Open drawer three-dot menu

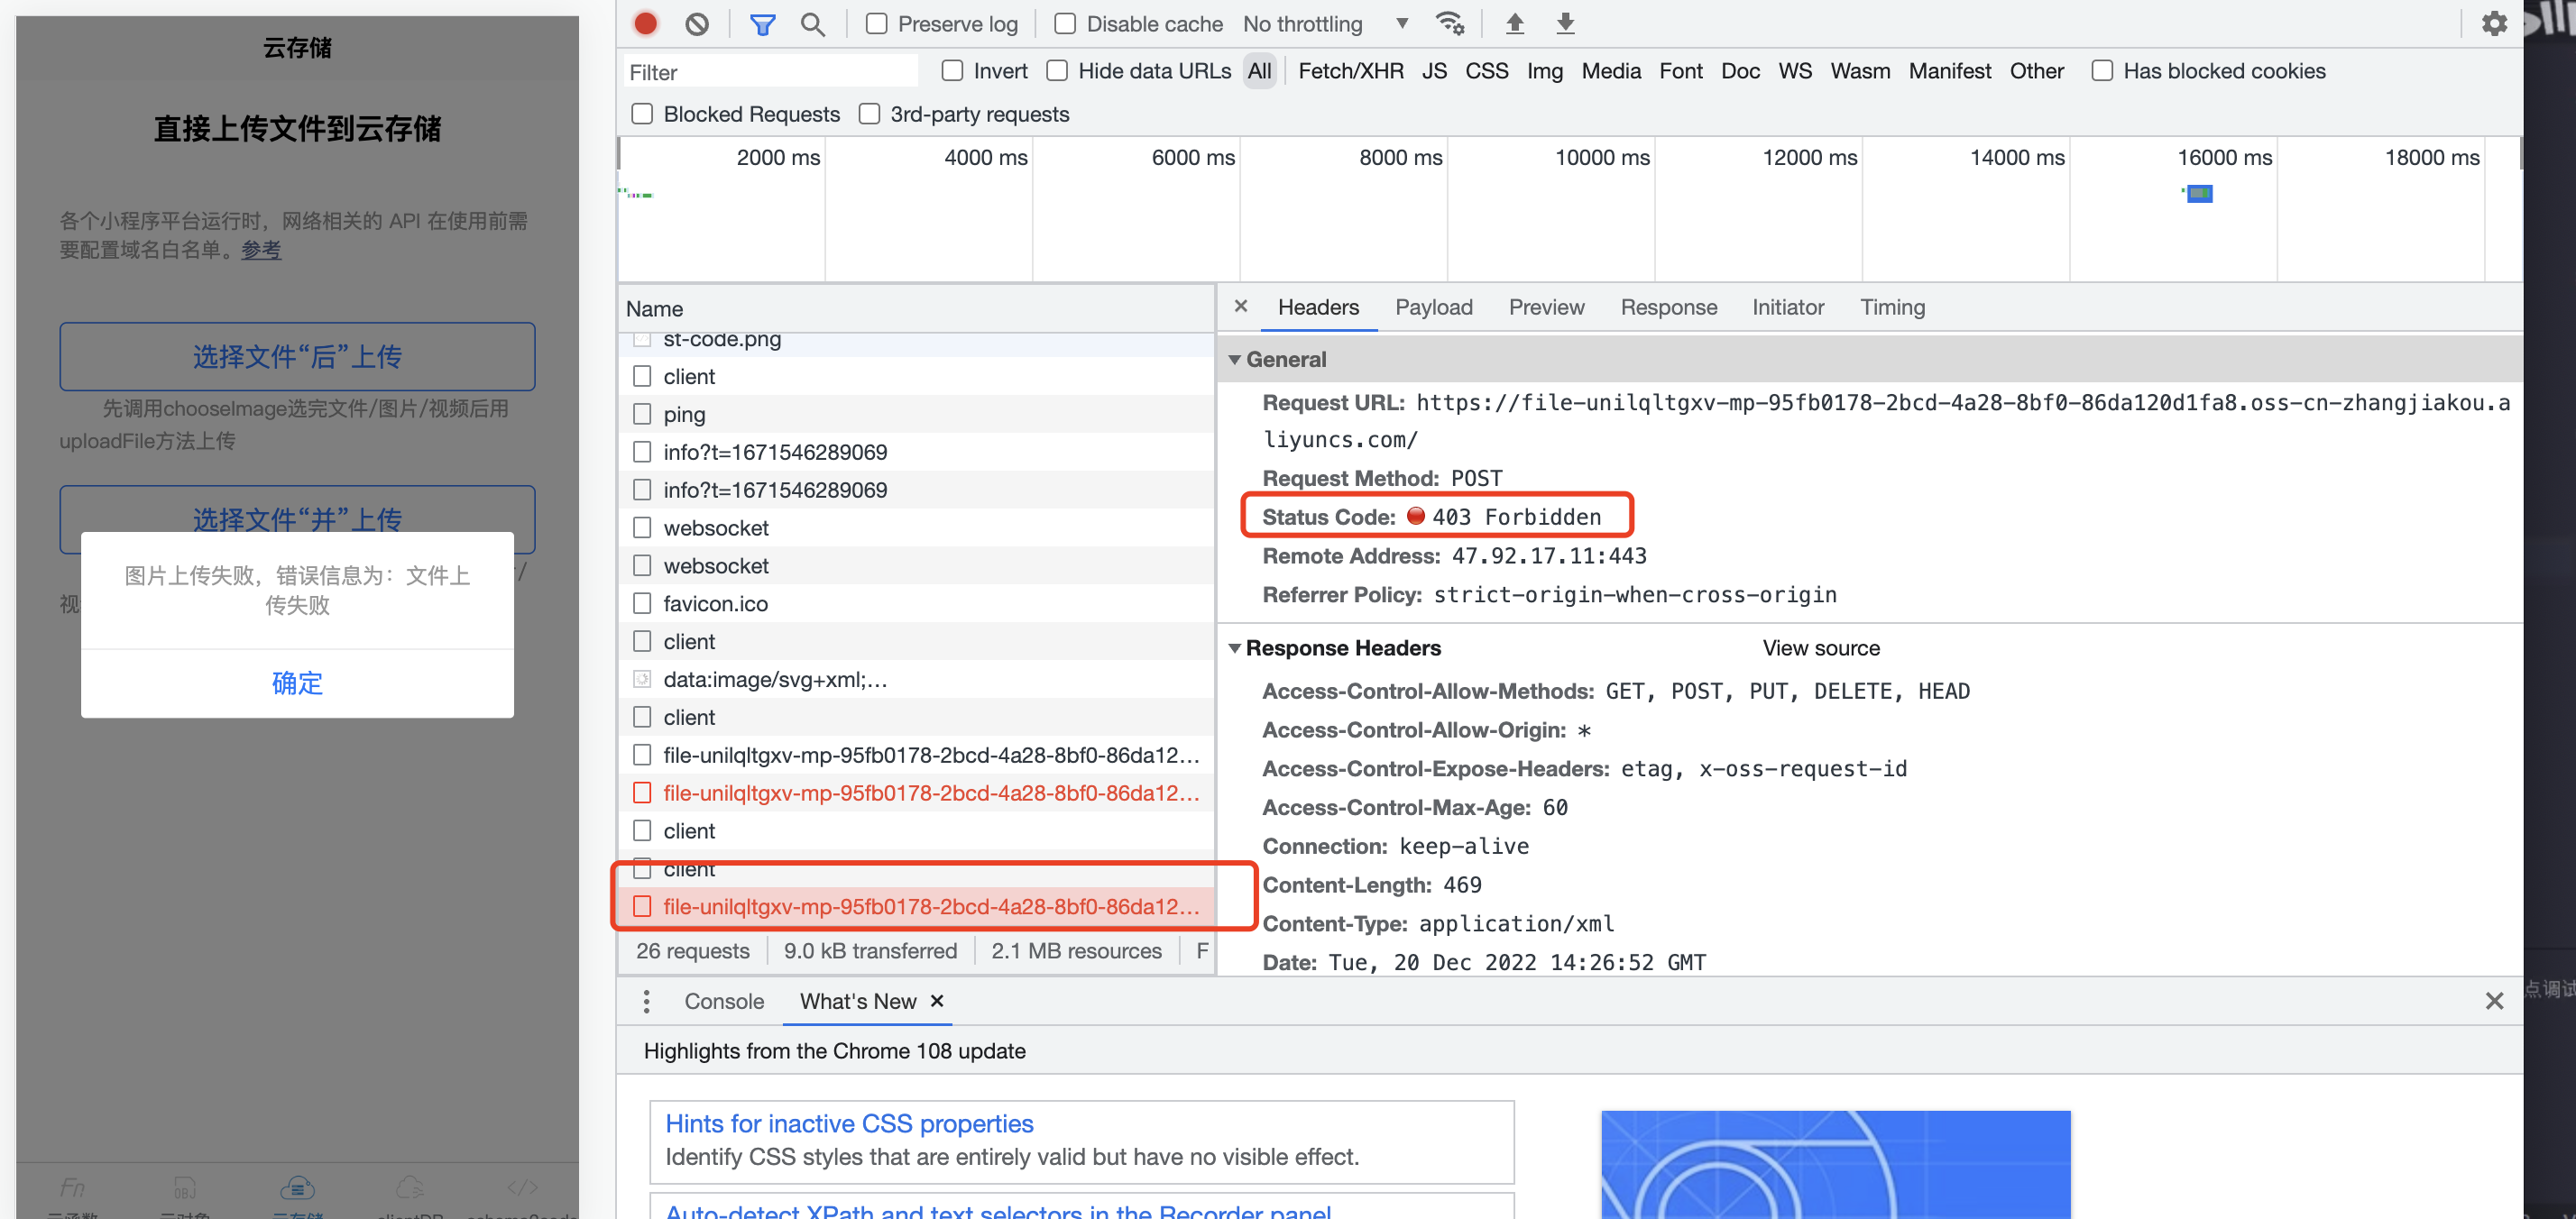(x=646, y=1001)
